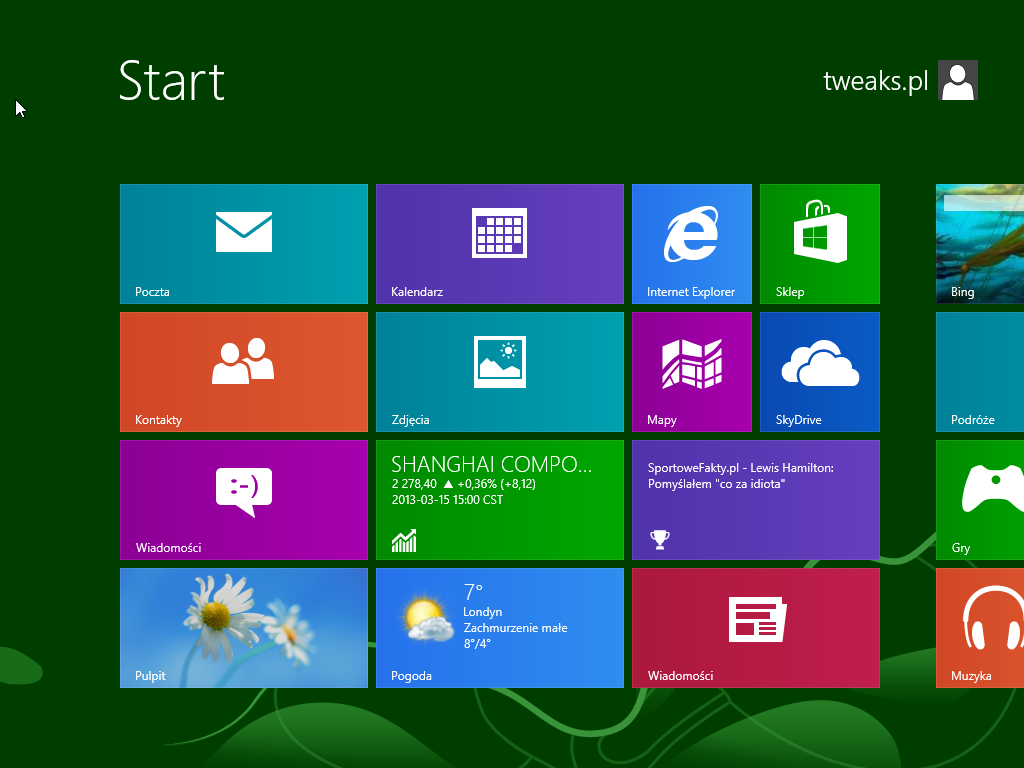
Task: Open the Poczta mail tile
Action: (243, 243)
